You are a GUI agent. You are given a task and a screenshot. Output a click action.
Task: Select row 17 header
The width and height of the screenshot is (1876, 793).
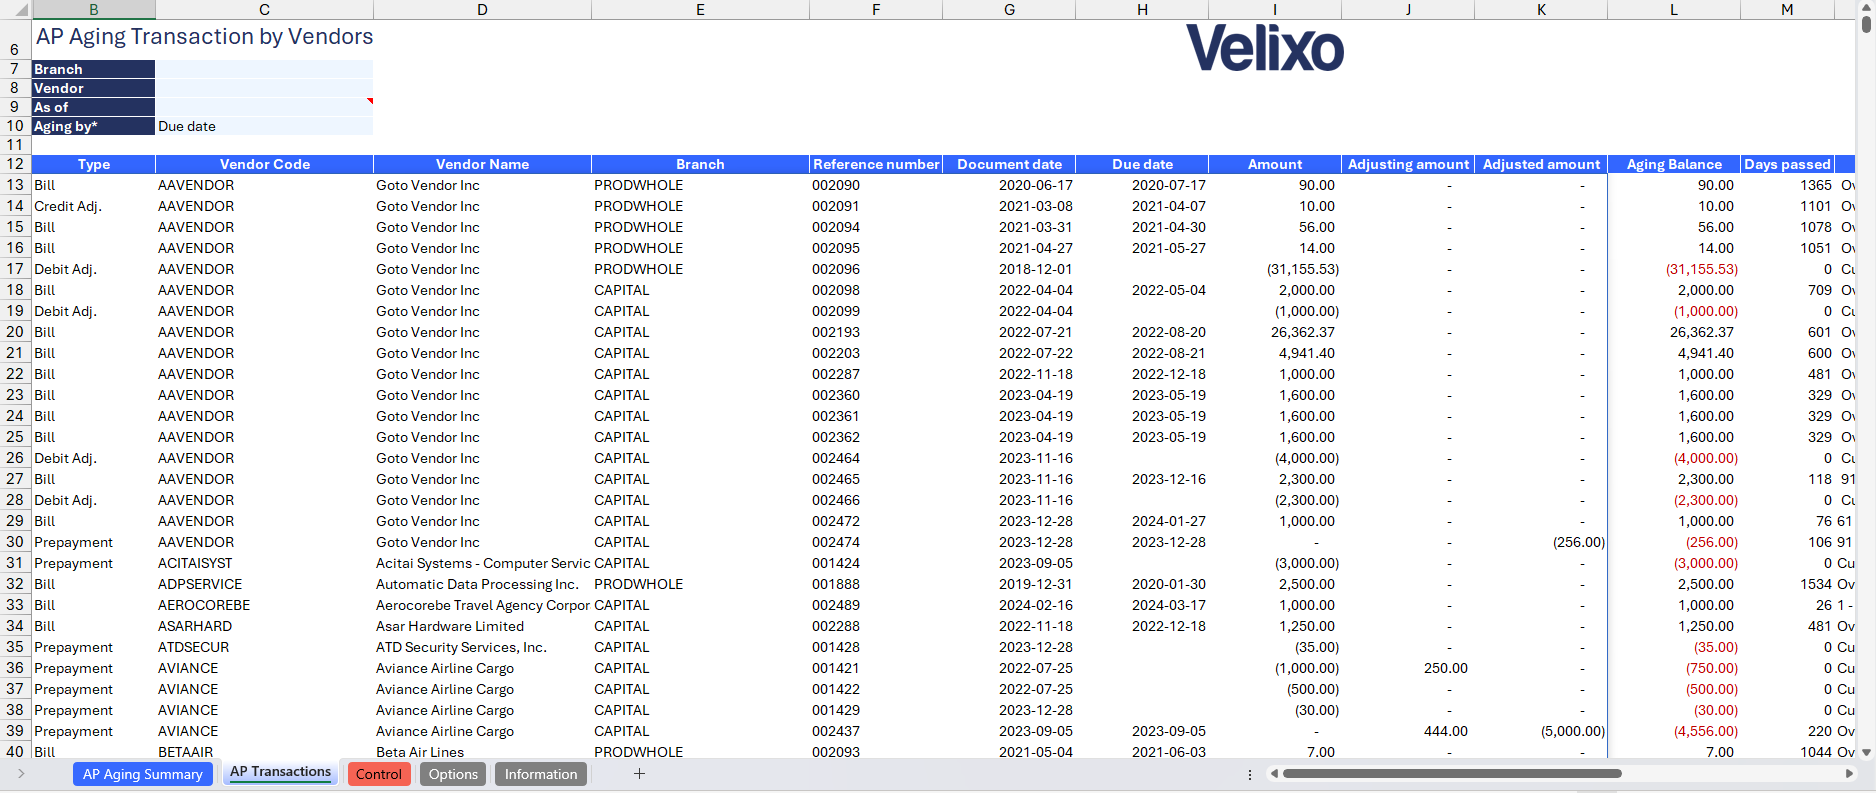point(15,269)
